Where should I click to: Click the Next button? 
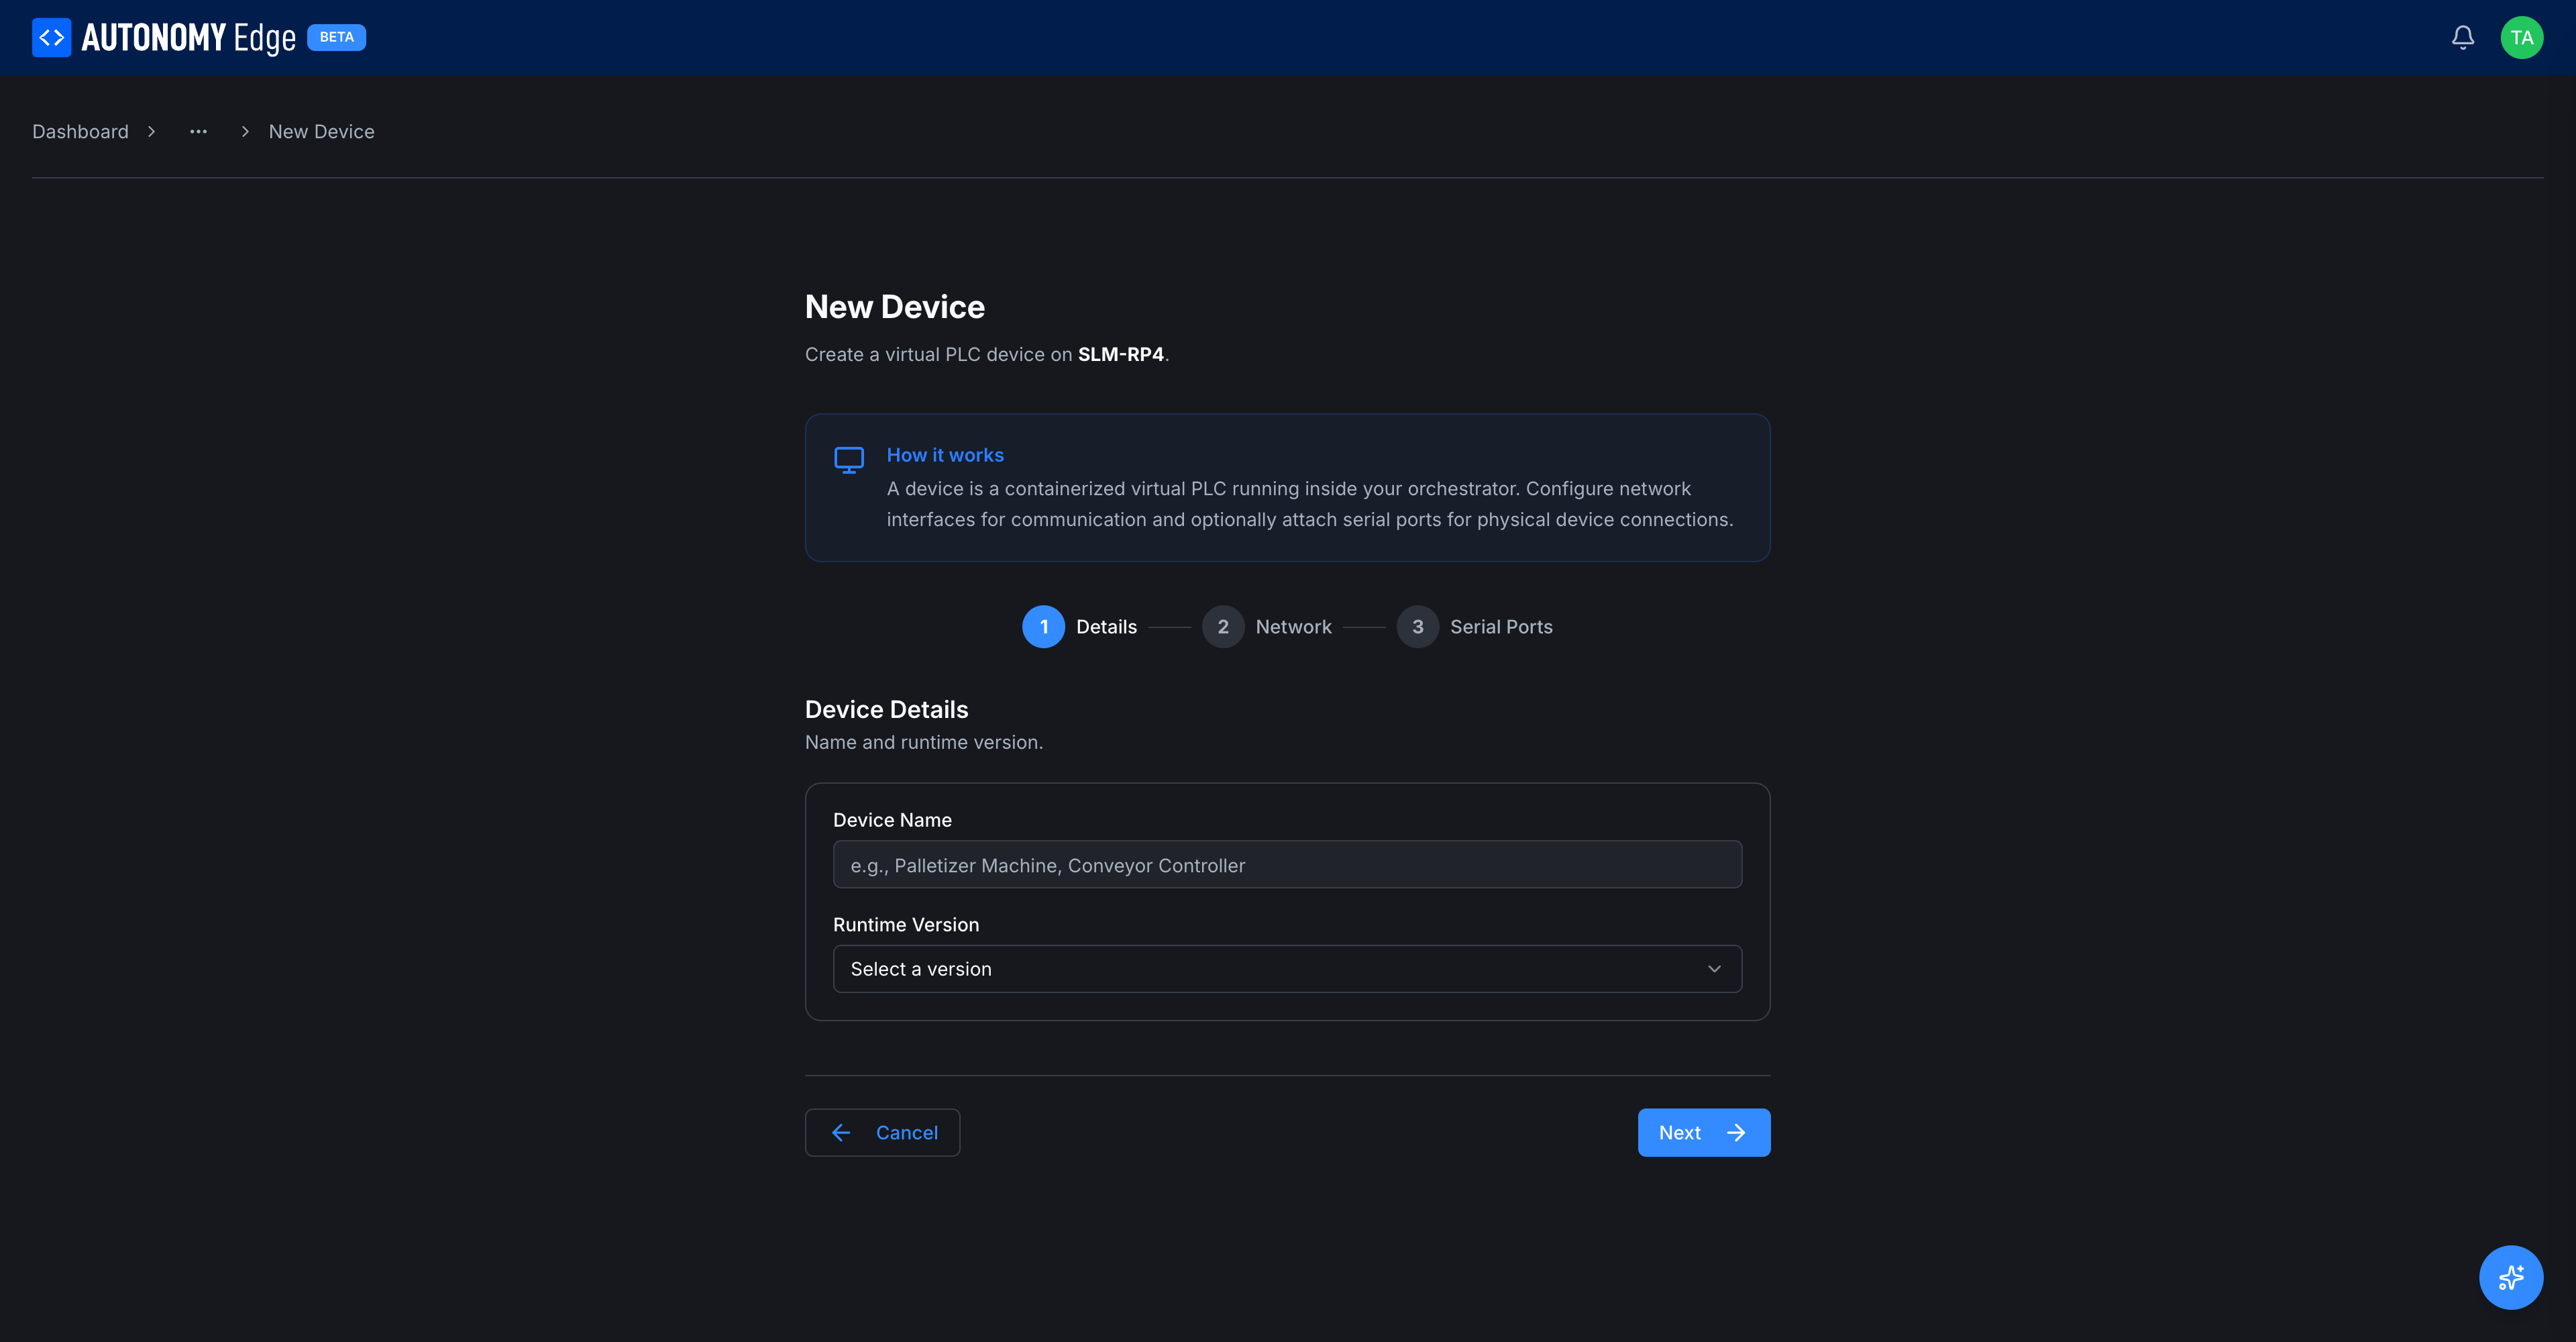coord(1703,1133)
